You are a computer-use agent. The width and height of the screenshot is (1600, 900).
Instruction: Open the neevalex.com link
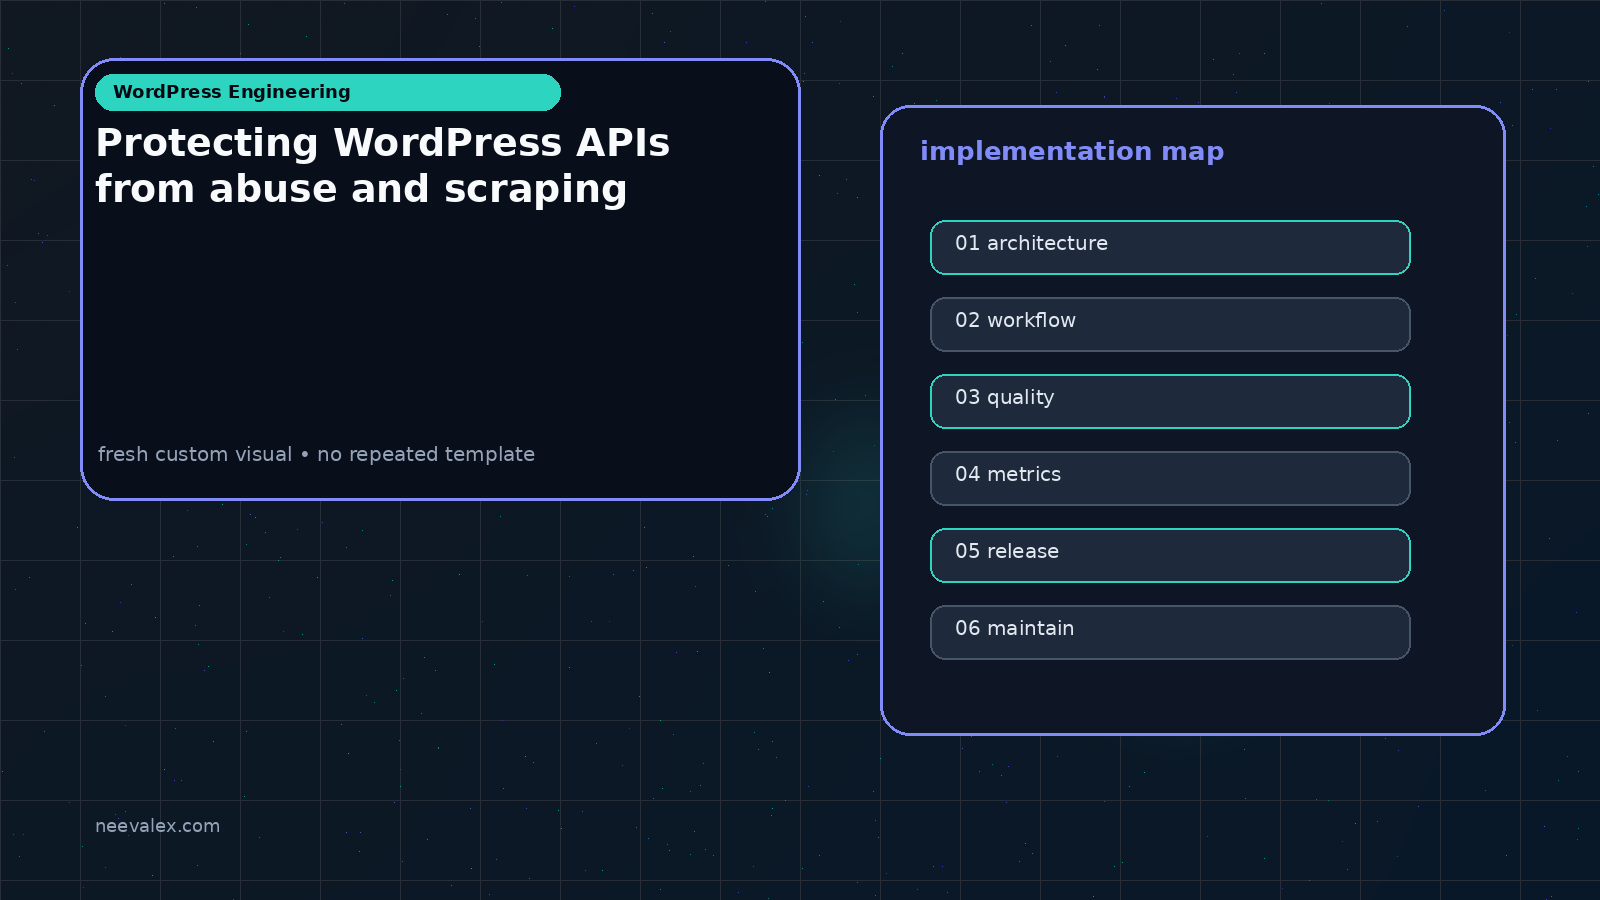[157, 826]
